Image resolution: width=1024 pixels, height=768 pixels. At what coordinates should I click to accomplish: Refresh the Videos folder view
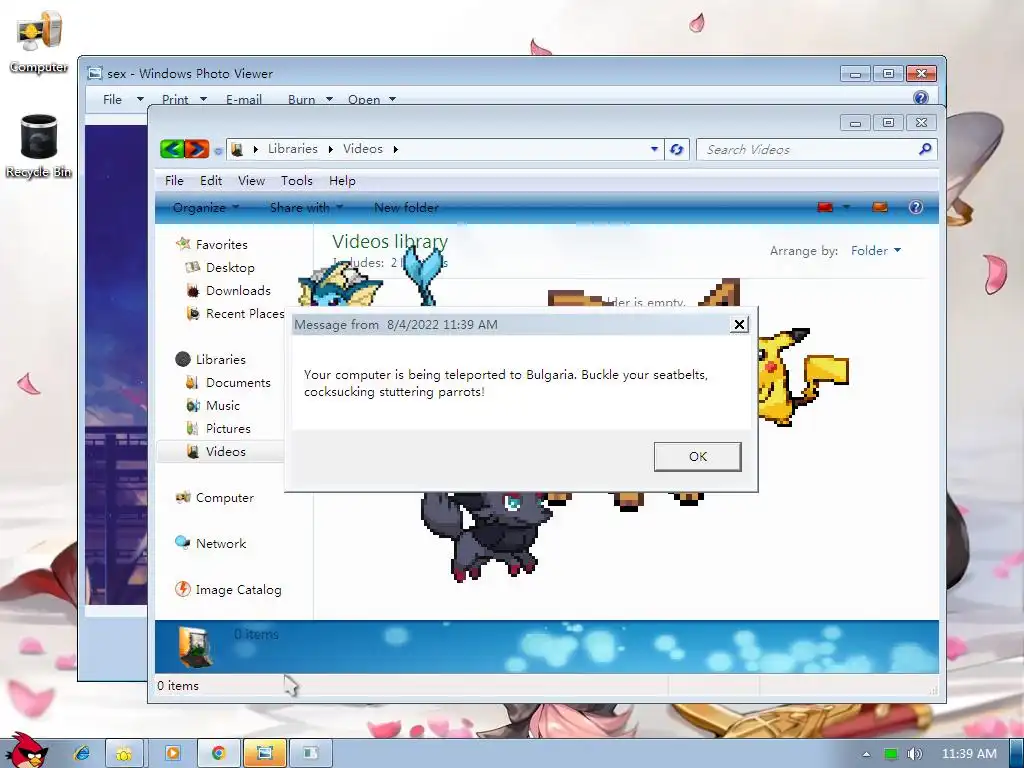(x=677, y=150)
